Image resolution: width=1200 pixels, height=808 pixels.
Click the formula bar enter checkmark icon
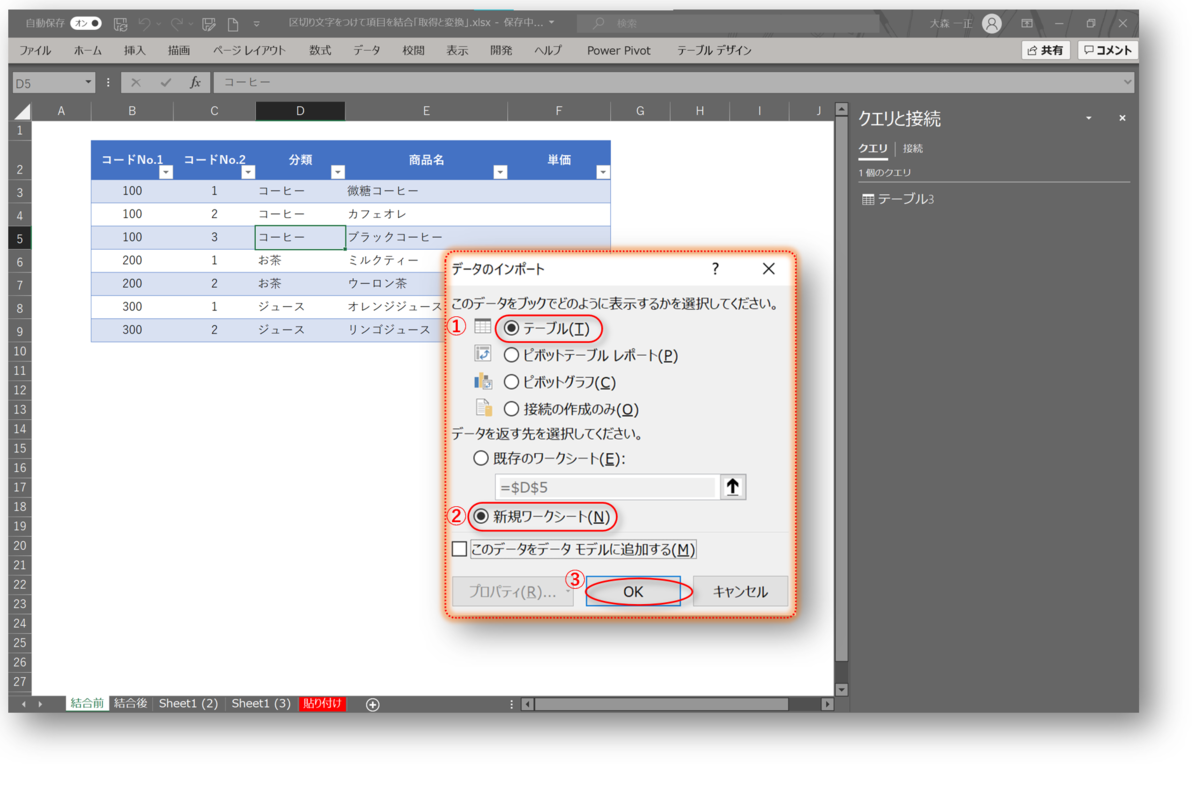(x=166, y=83)
